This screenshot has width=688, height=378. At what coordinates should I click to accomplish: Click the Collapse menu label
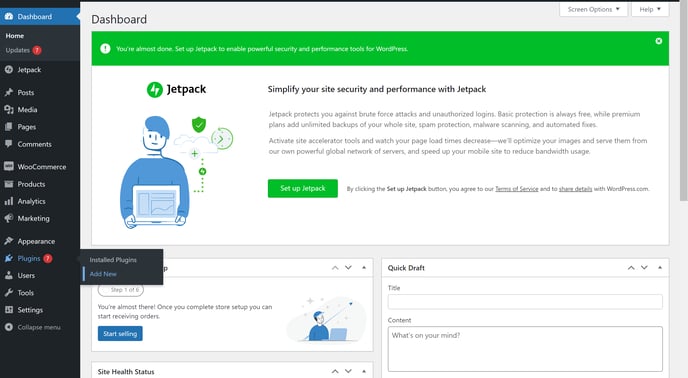tap(39, 327)
